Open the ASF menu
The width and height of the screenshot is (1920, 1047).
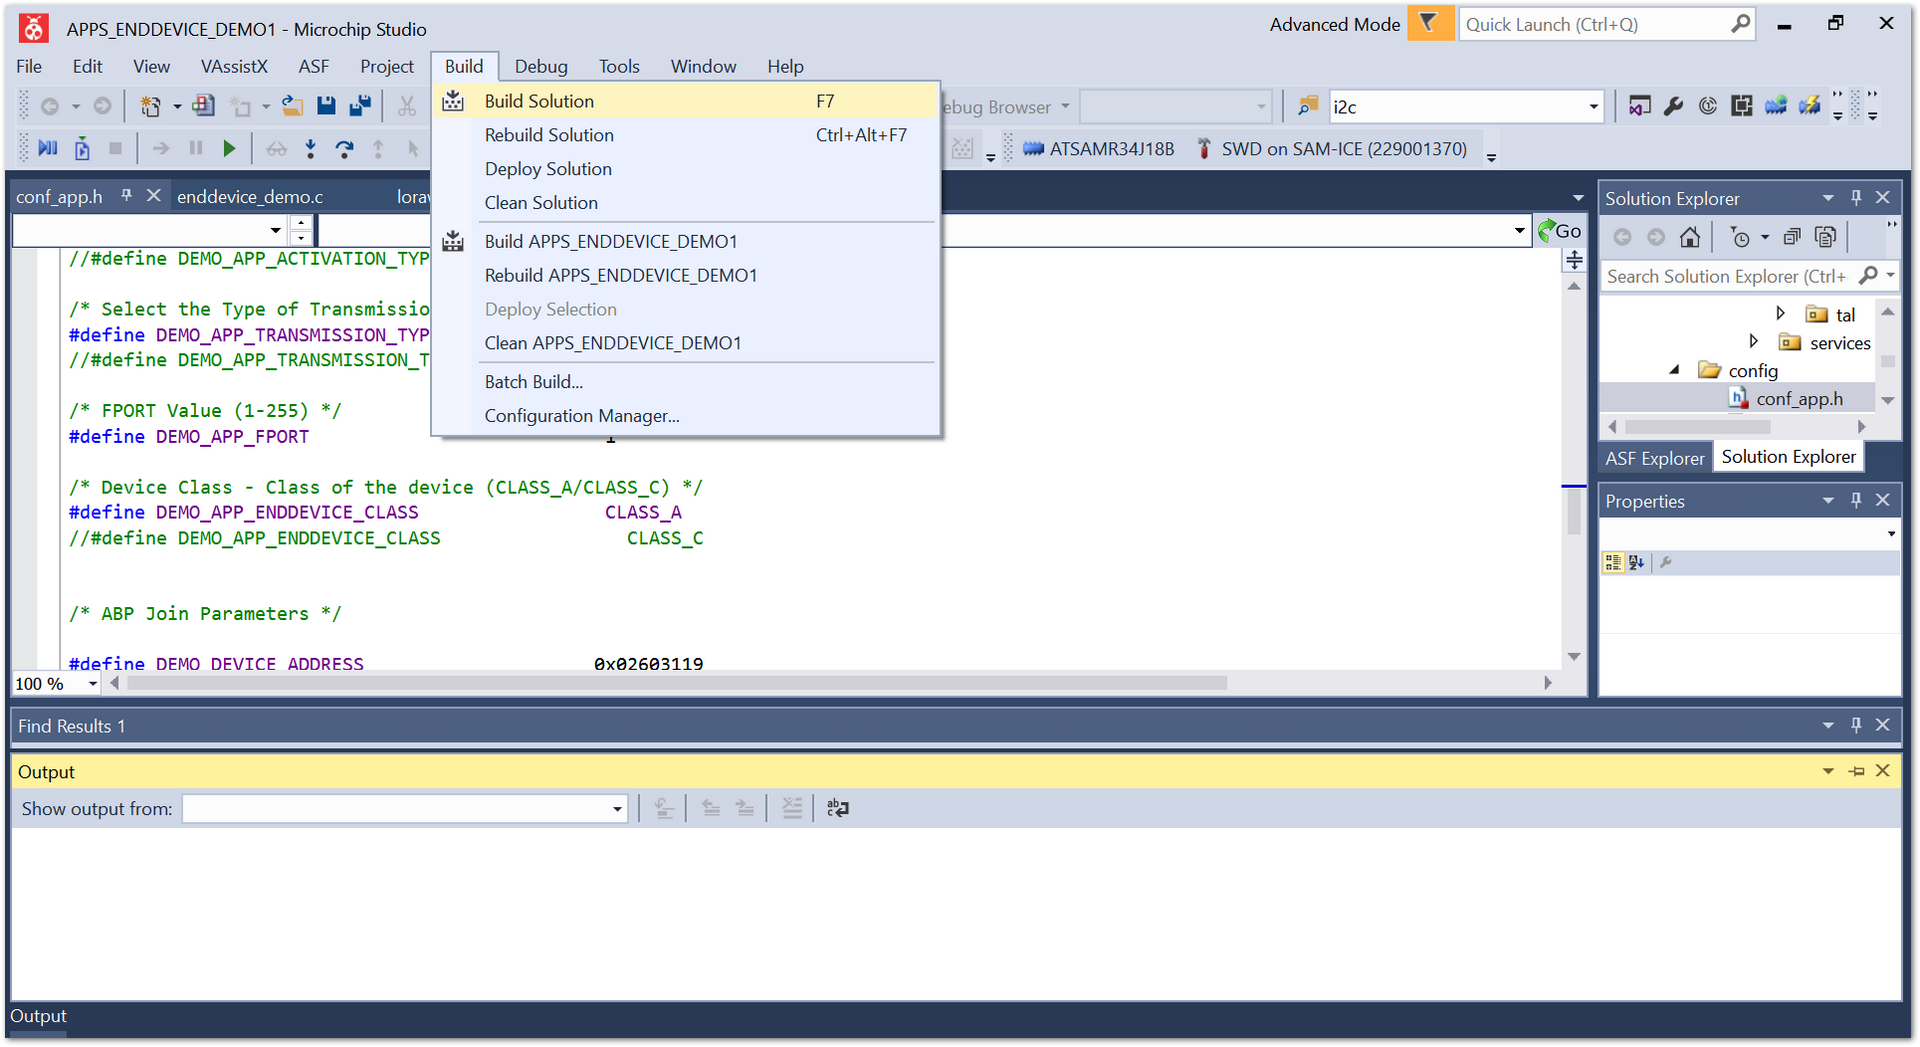313,66
